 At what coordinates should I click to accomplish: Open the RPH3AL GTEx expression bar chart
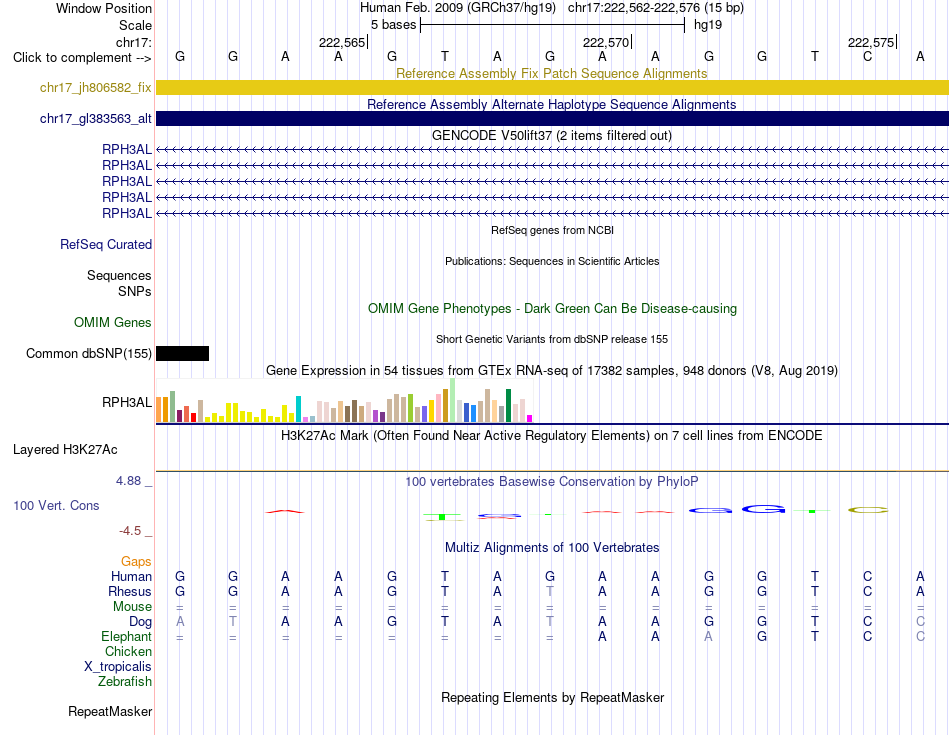[x=344, y=400]
